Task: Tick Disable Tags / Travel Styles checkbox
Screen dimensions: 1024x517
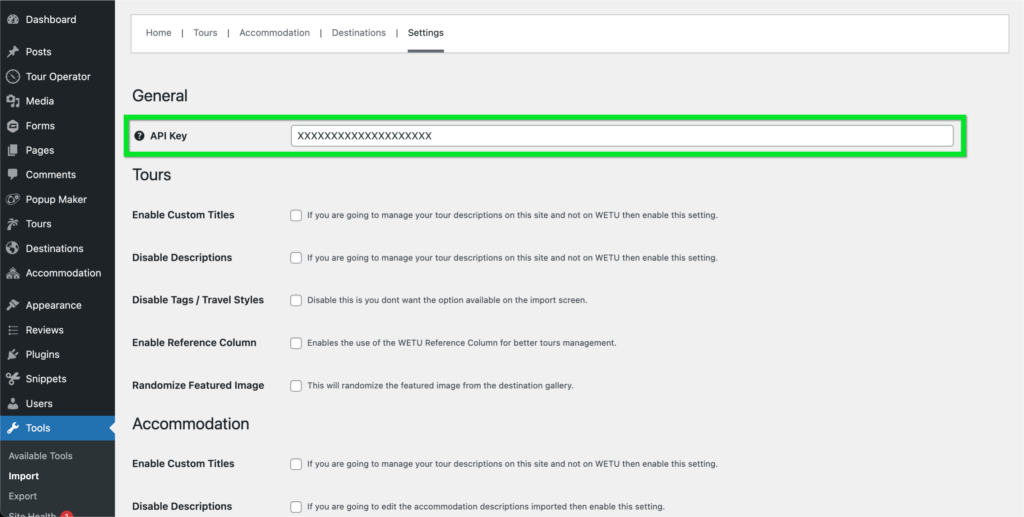Action: (296, 300)
